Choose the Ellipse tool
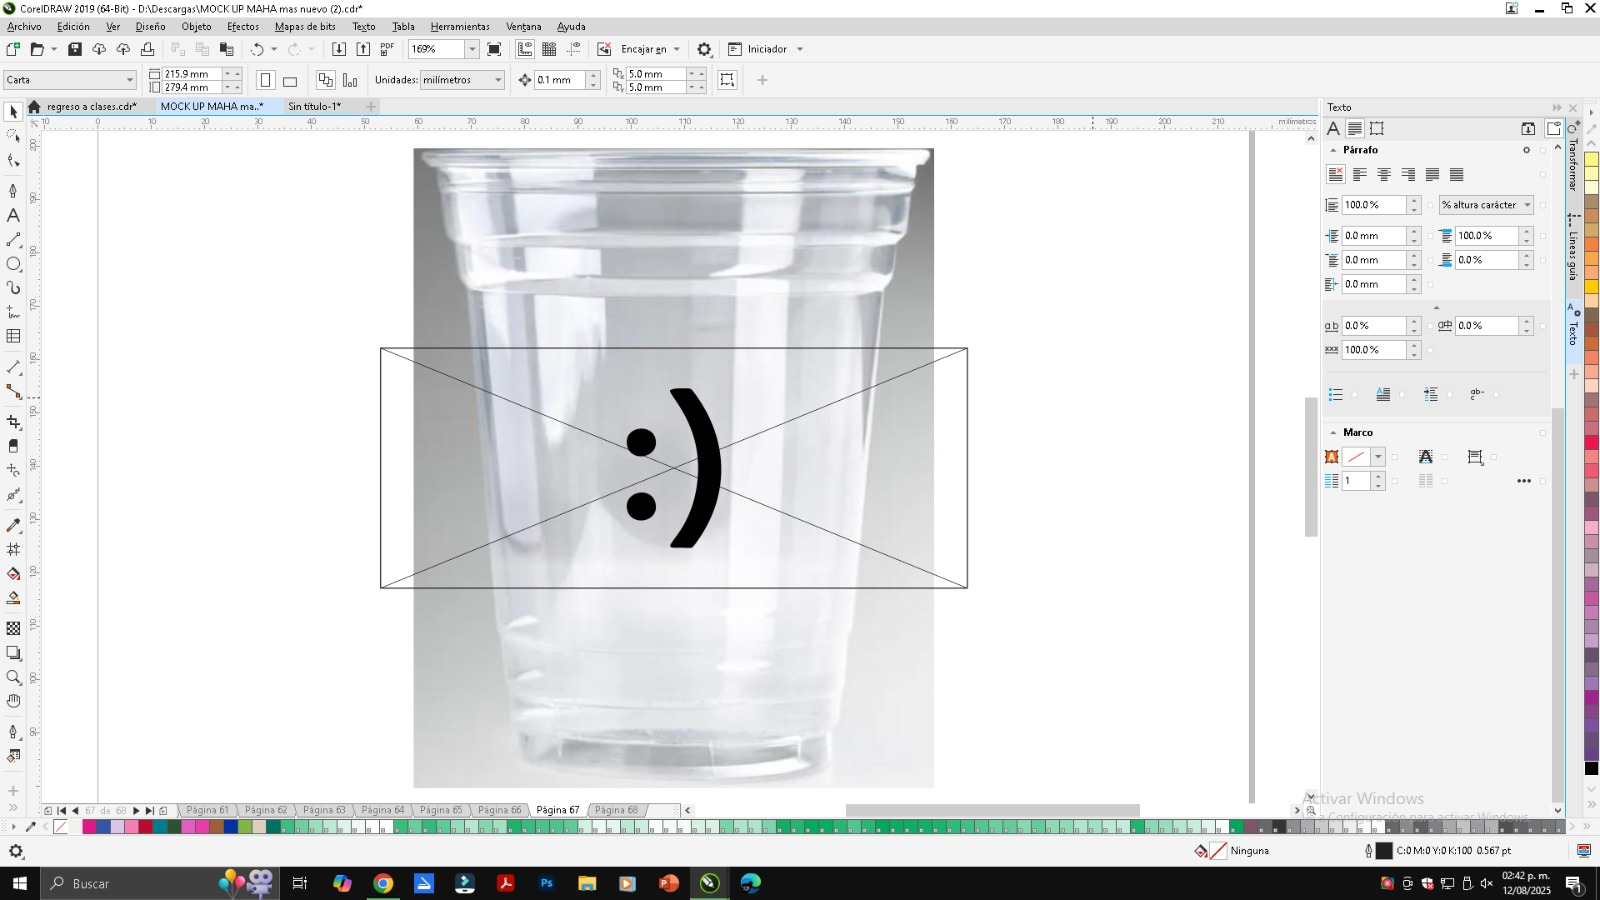The height and width of the screenshot is (900, 1600). pyautogui.click(x=13, y=264)
